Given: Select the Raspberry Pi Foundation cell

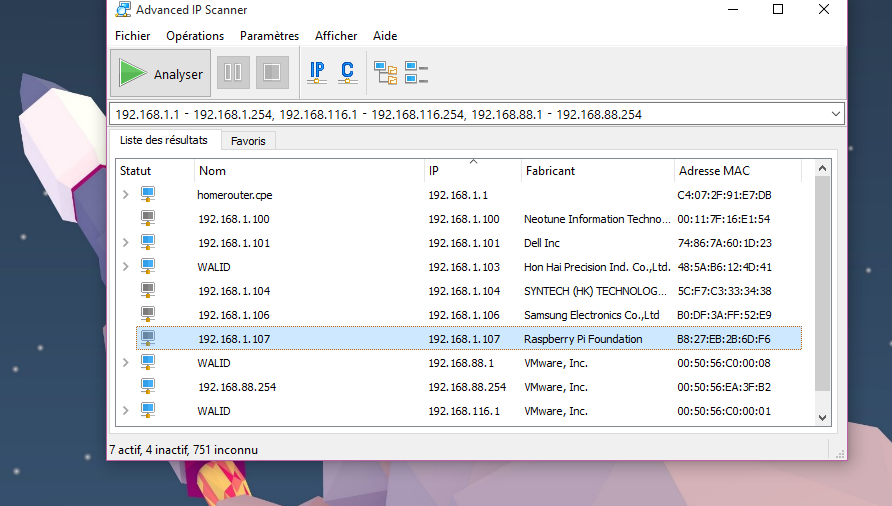Looking at the screenshot, I should [583, 339].
